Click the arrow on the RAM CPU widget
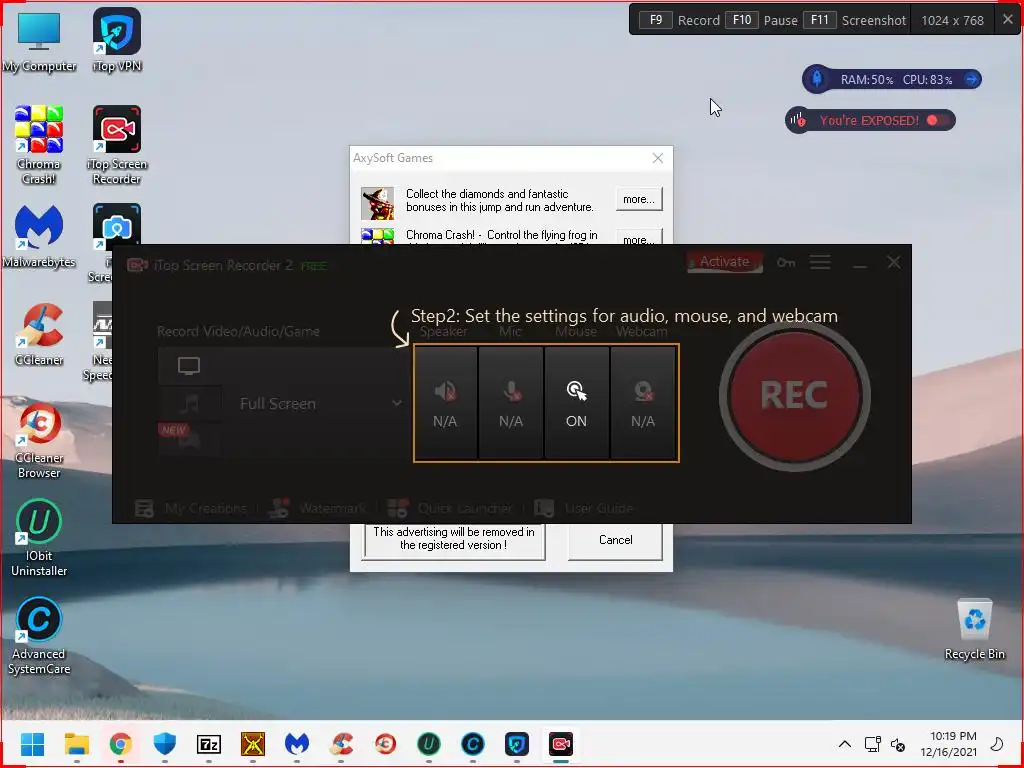The image size is (1024, 768). [x=972, y=80]
